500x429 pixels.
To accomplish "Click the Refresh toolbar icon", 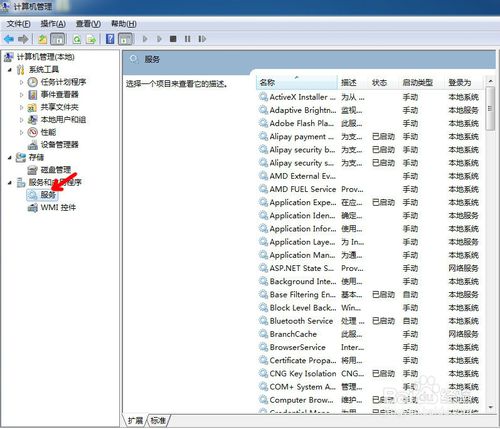I will (x=77, y=39).
